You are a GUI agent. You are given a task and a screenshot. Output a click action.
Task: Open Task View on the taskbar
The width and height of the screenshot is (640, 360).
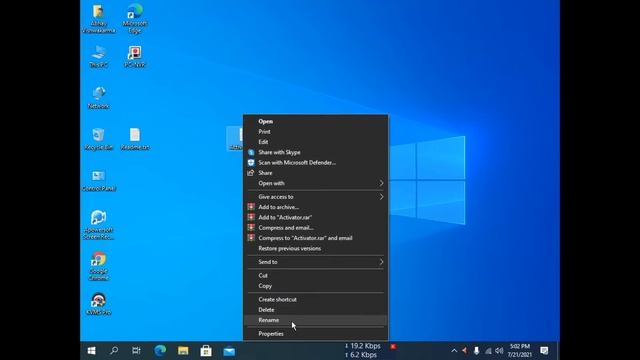tap(136, 351)
